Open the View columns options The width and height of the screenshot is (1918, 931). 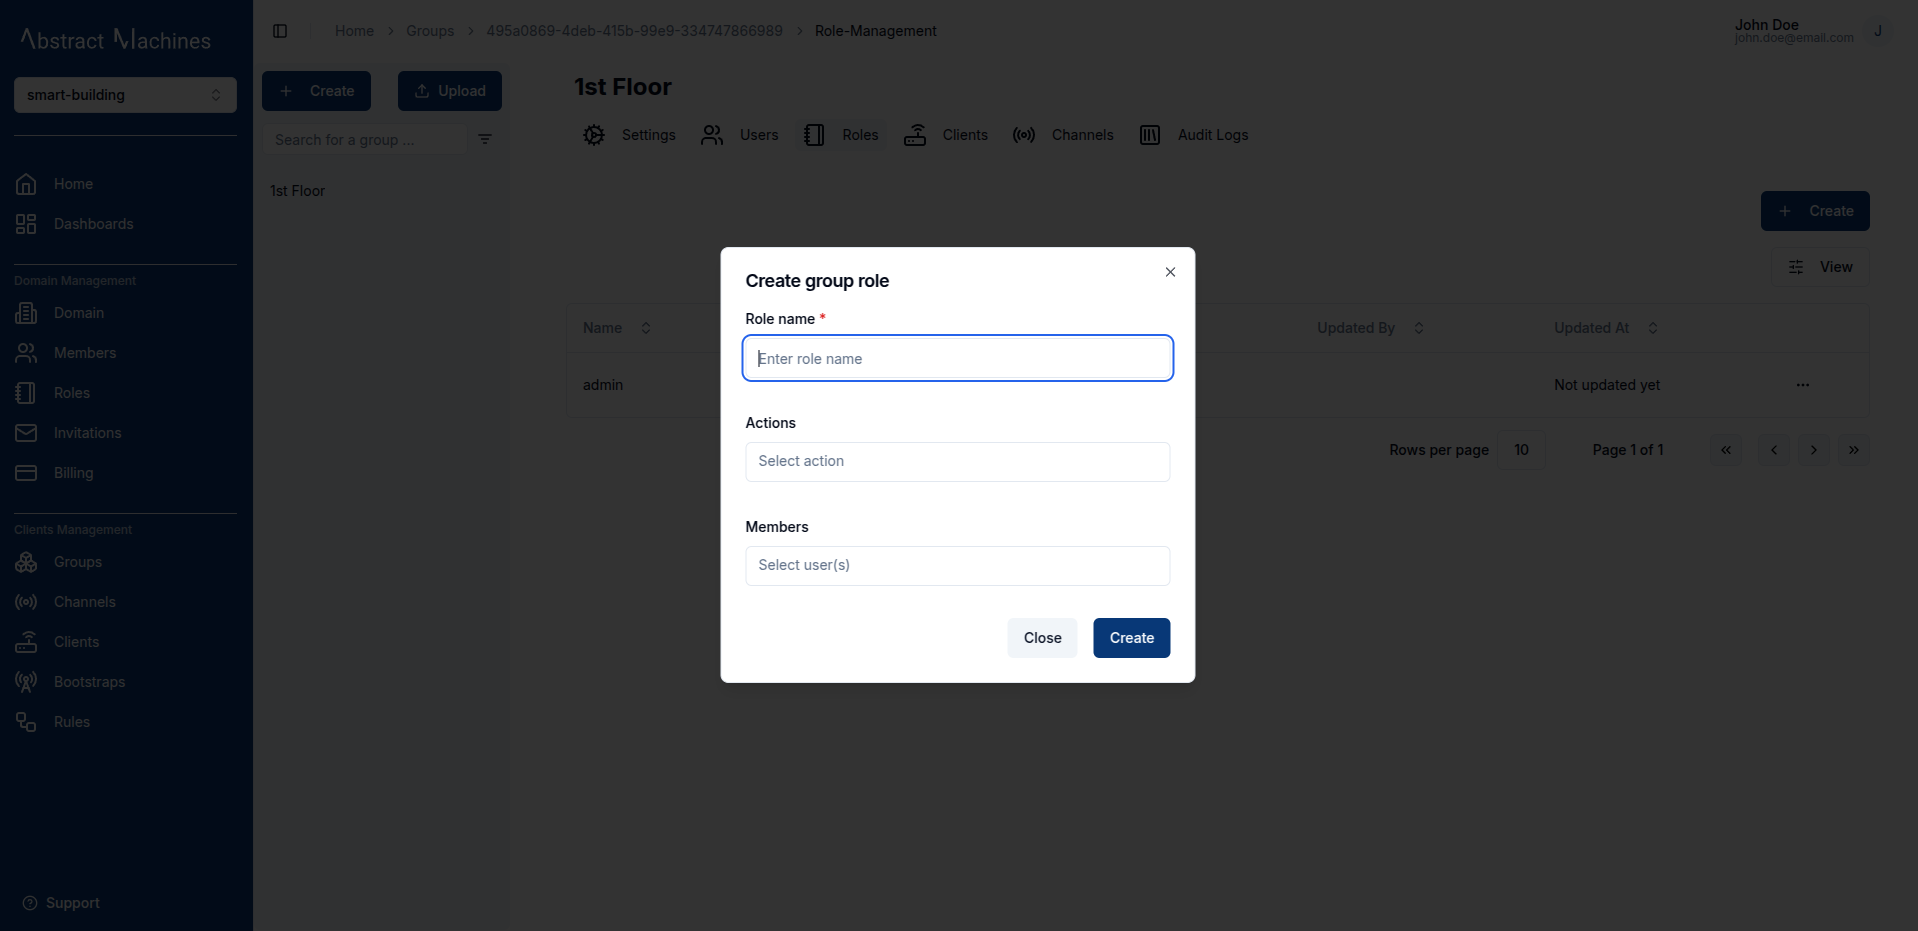(1820, 267)
